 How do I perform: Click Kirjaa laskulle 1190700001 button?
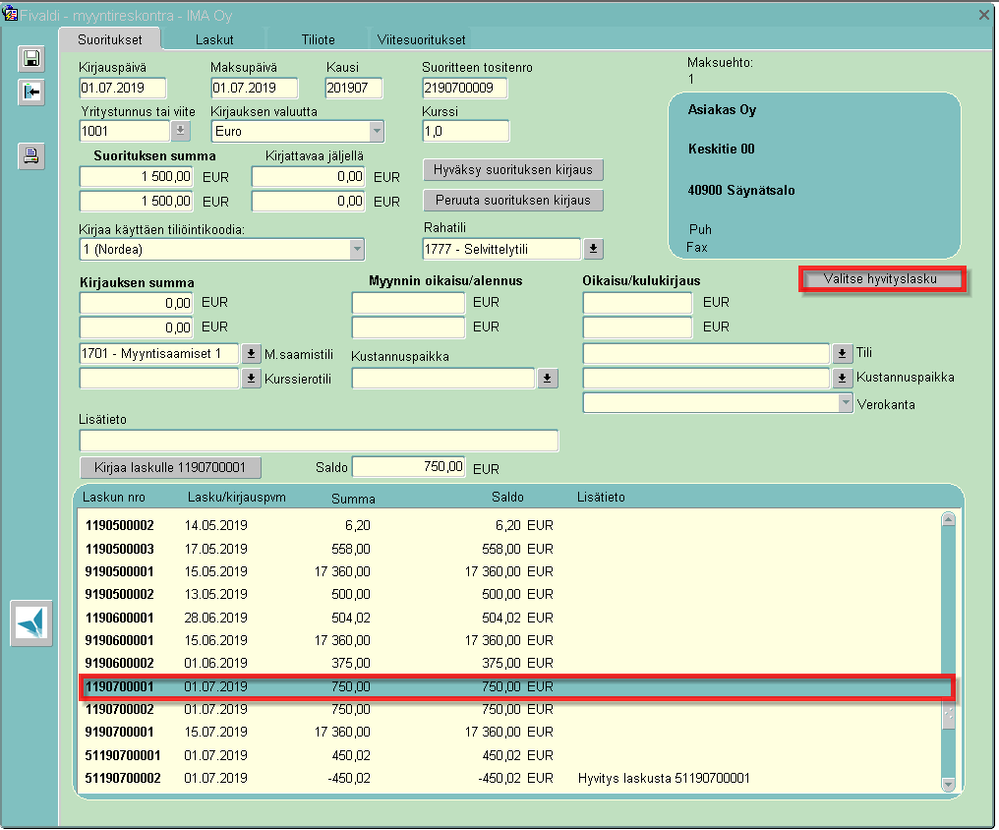(x=170, y=468)
